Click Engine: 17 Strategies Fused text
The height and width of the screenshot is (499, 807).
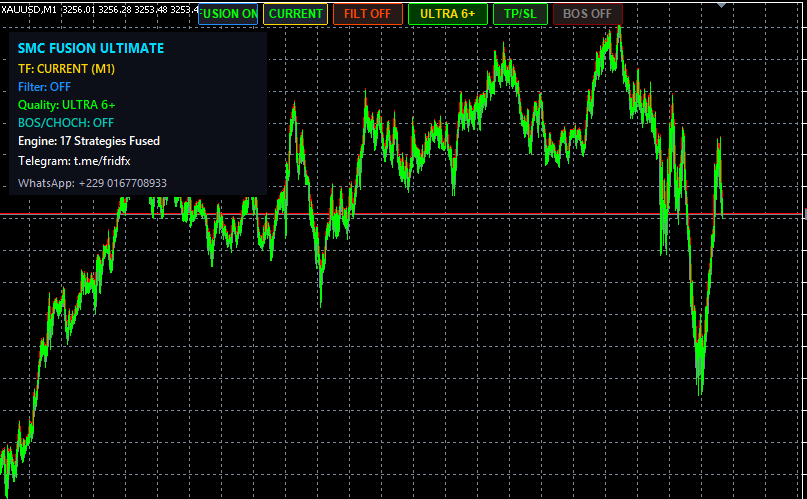point(89,141)
